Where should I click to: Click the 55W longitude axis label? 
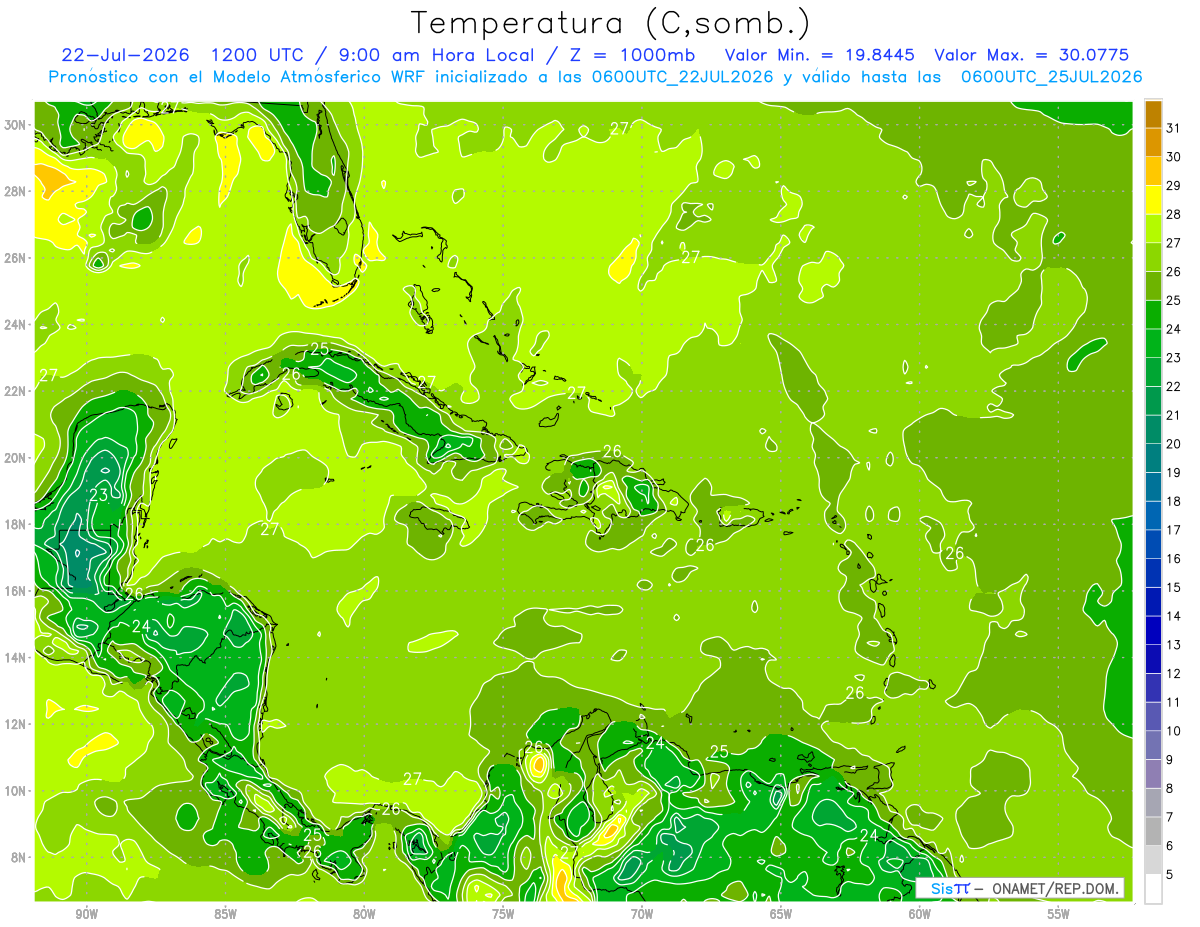(x=1059, y=914)
